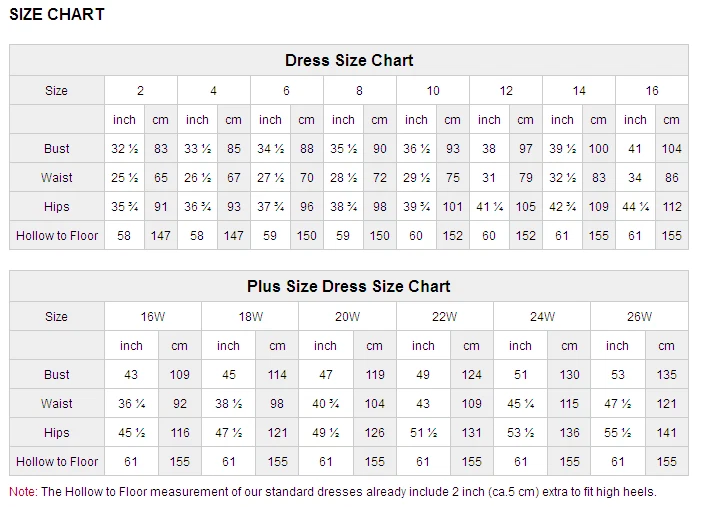Screen dimensions: 703x507
Task: Click the 22W size column header
Action: click(445, 317)
